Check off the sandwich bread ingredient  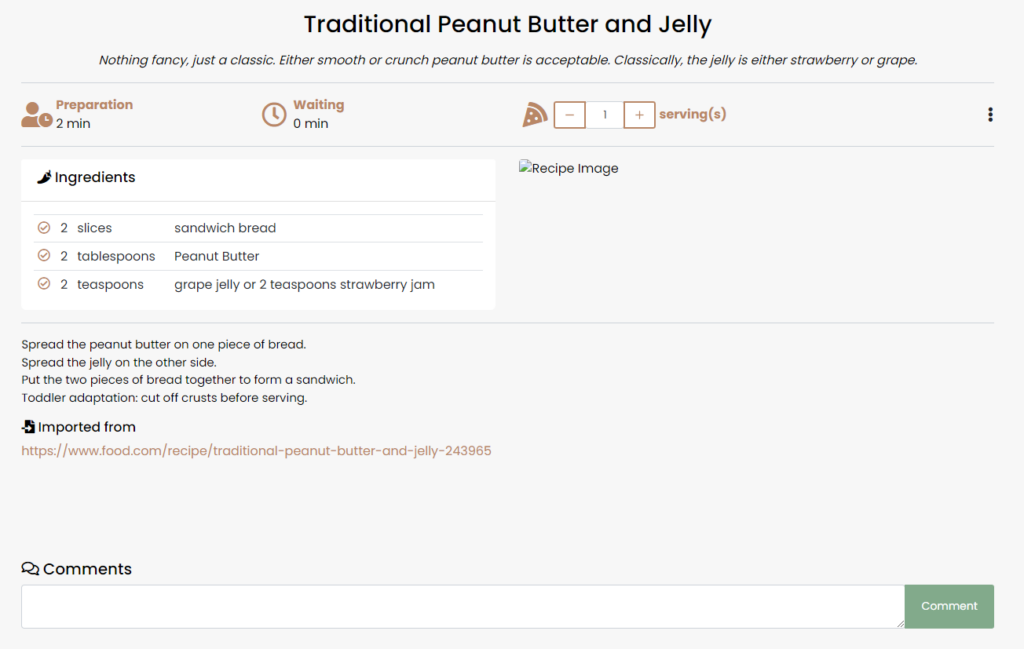[44, 228]
